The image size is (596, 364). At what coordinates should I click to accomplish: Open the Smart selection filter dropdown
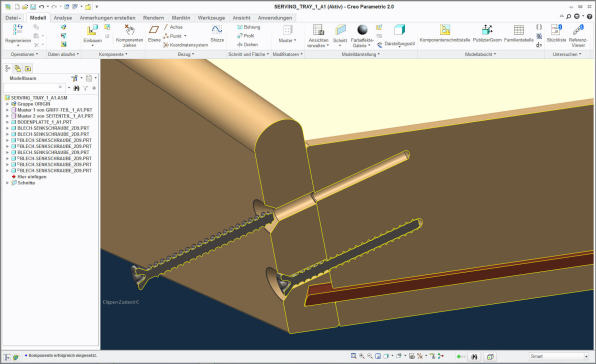tap(559, 356)
